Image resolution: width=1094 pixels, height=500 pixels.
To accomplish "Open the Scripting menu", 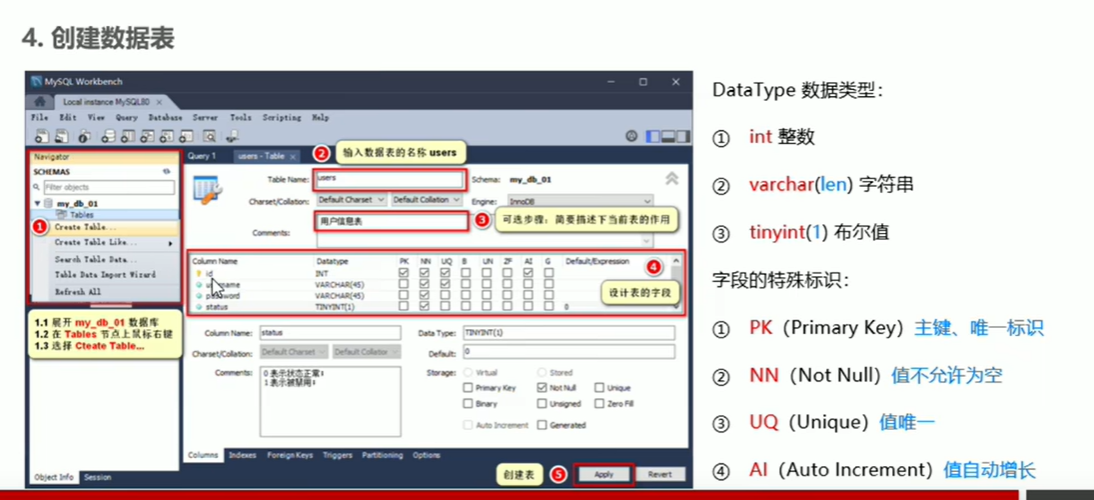I will (282, 118).
